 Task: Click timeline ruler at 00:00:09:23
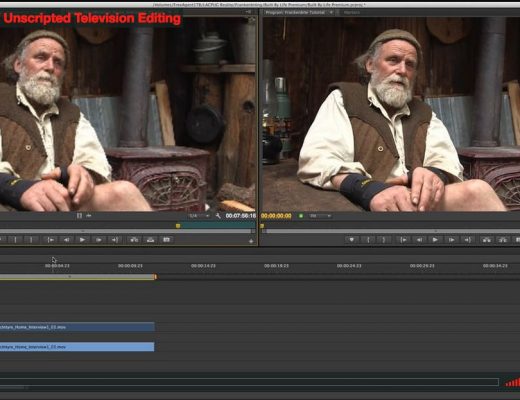[x=130, y=266]
